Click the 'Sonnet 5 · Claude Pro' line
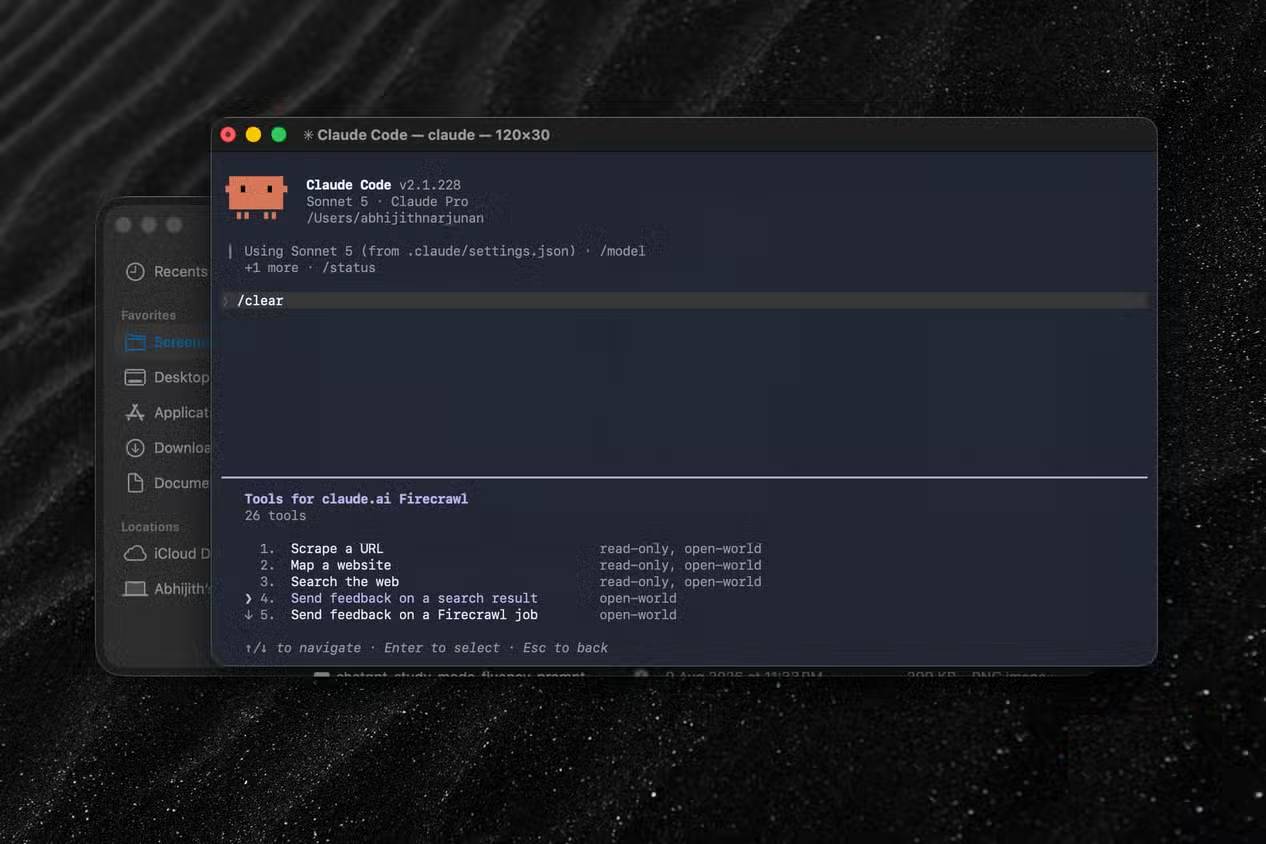This screenshot has height=844, width=1266. pyautogui.click(x=387, y=201)
